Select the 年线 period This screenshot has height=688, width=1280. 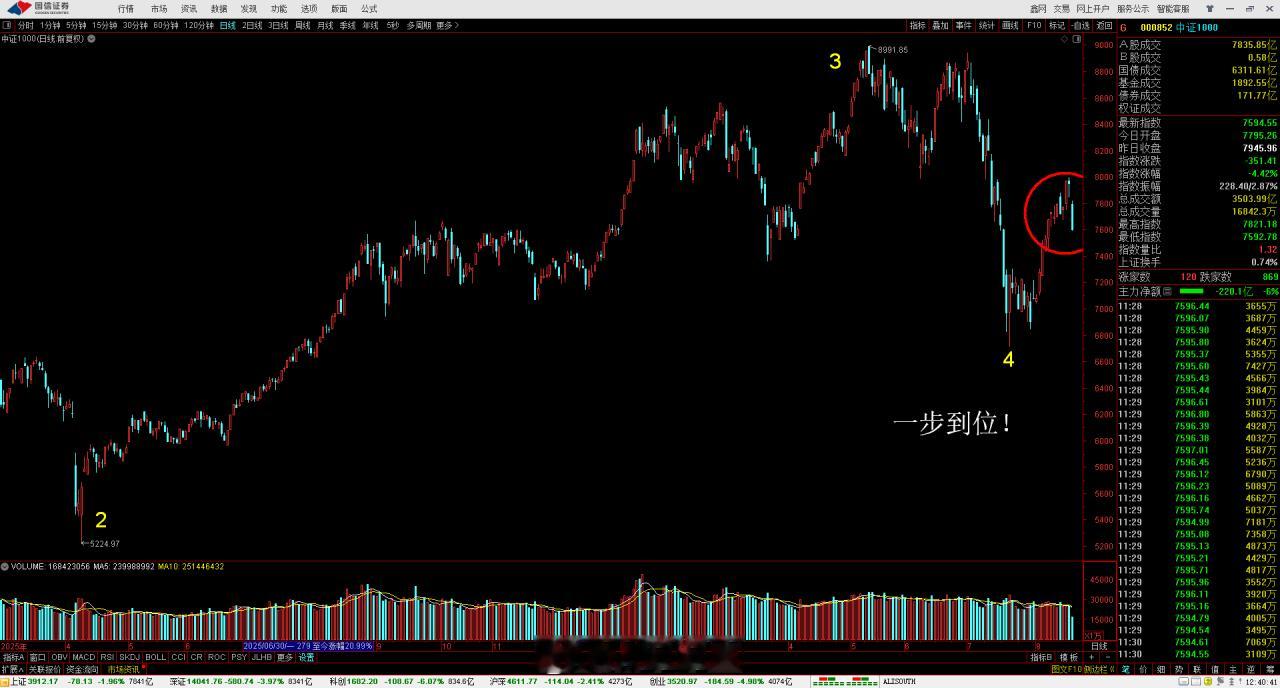[x=370, y=25]
